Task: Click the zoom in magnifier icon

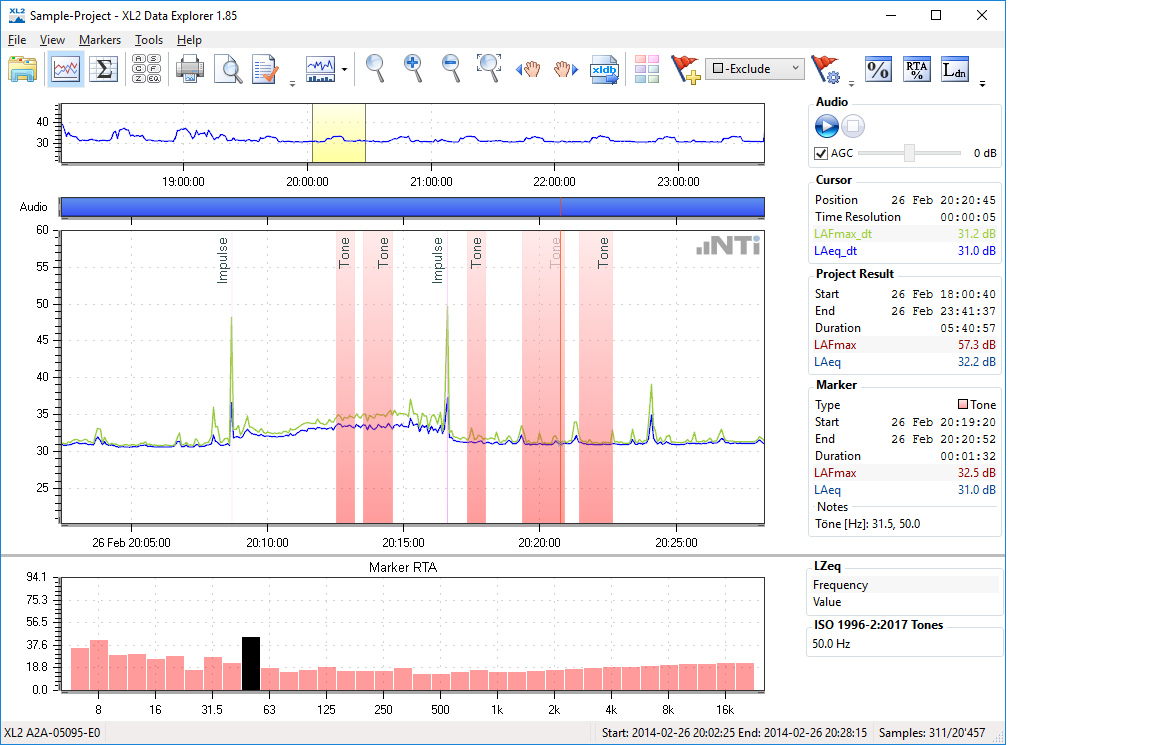Action: click(413, 68)
